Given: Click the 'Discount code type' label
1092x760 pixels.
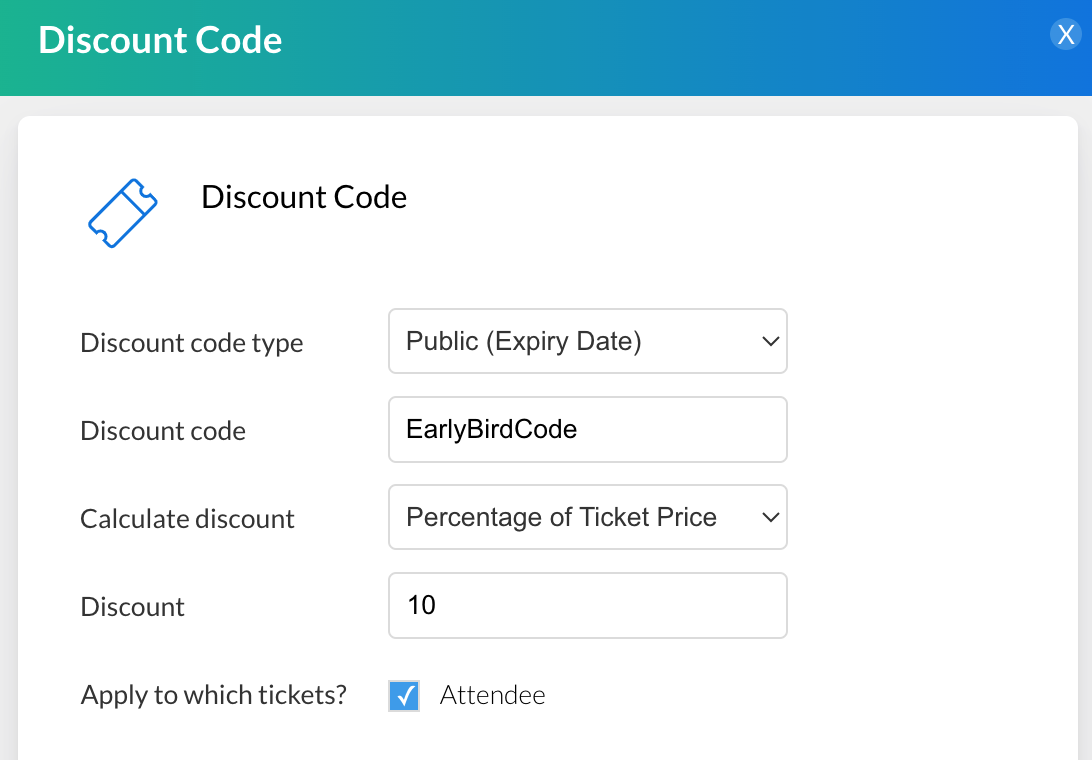Looking at the screenshot, I should 191,343.
